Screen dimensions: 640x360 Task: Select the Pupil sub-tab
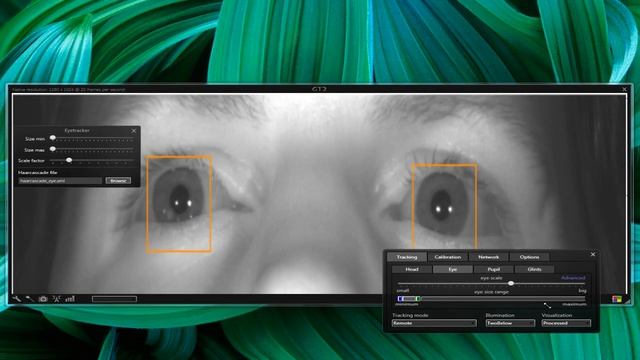493,269
